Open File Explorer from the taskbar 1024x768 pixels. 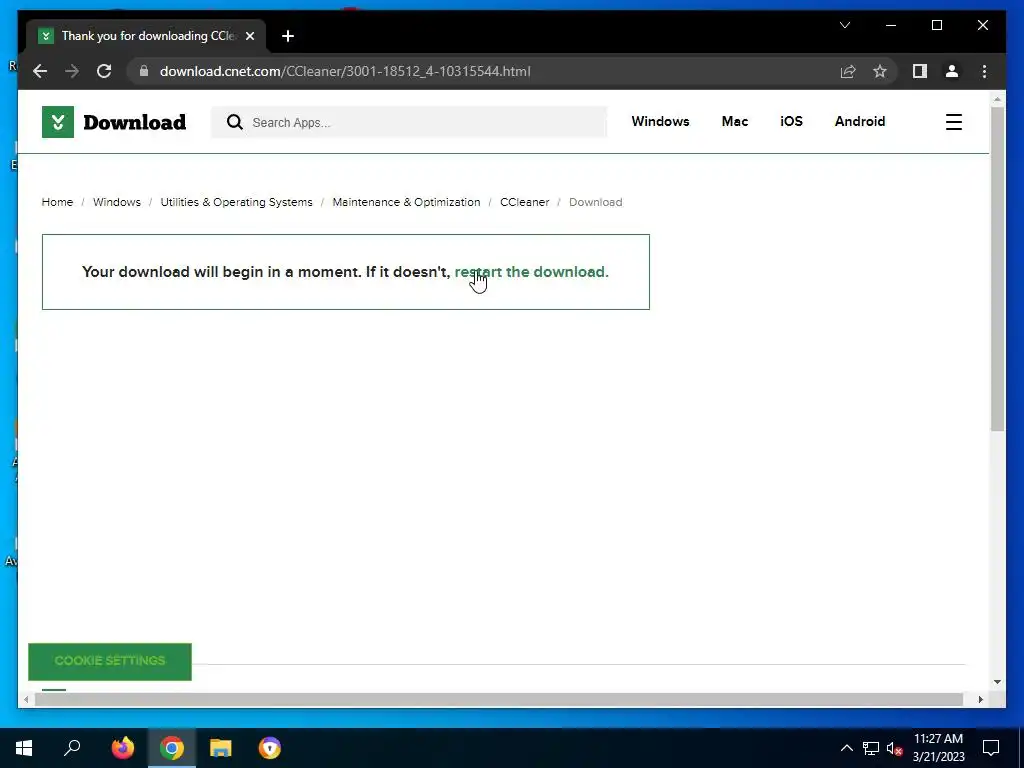click(x=221, y=748)
